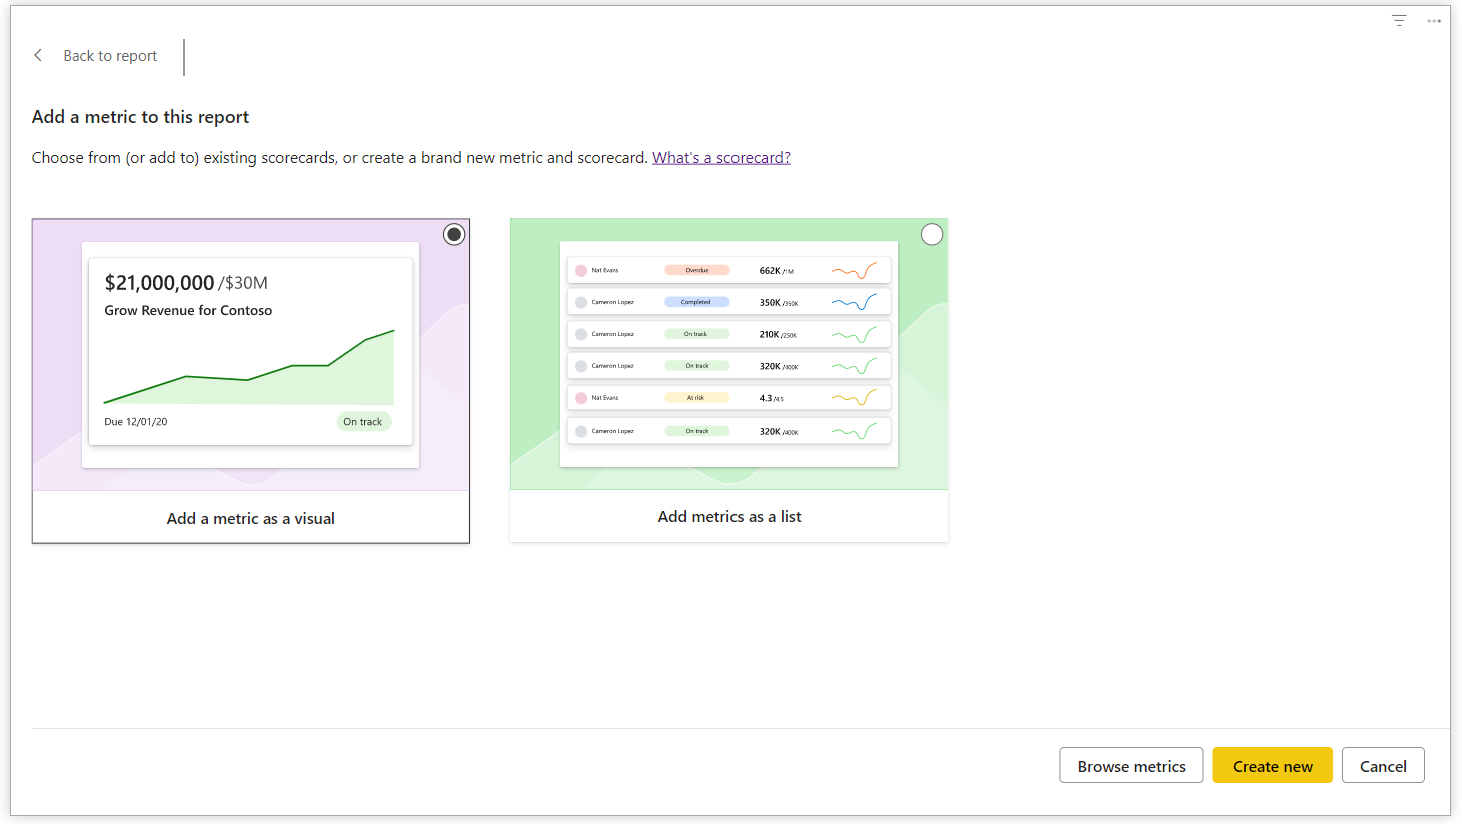Click the Browse metrics button
Viewport: 1462px width, 824px height.
[x=1131, y=765]
